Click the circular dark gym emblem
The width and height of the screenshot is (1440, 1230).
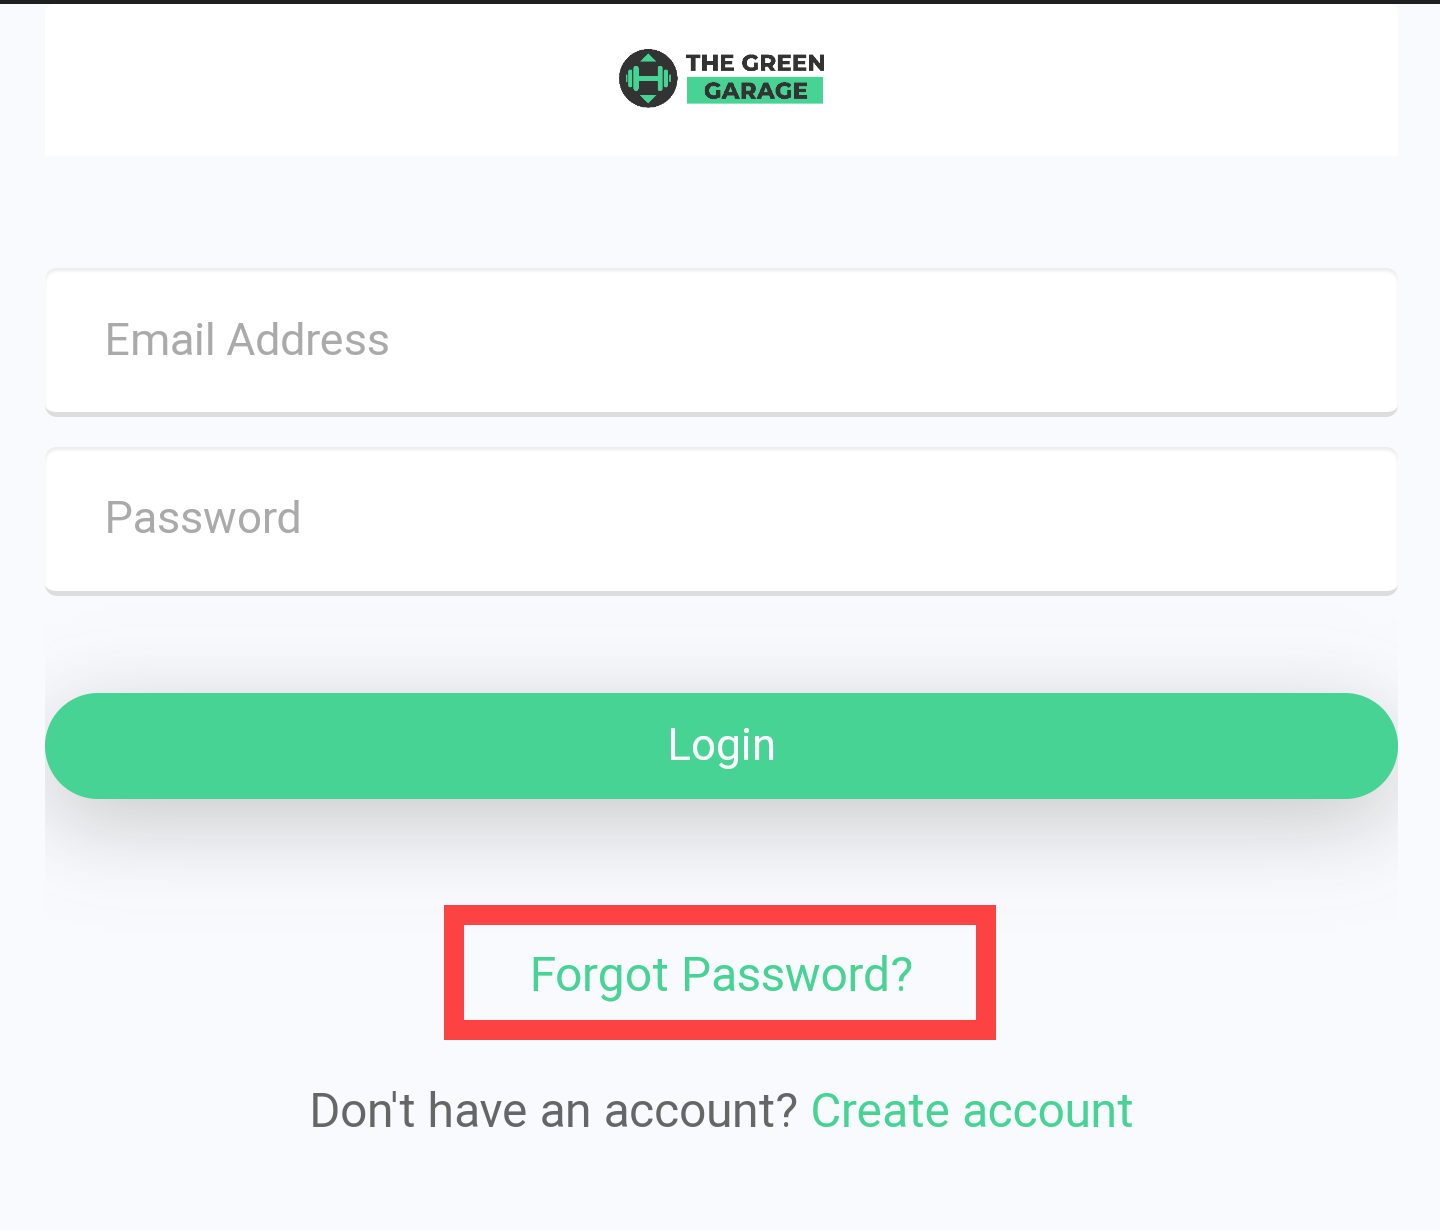coord(648,78)
